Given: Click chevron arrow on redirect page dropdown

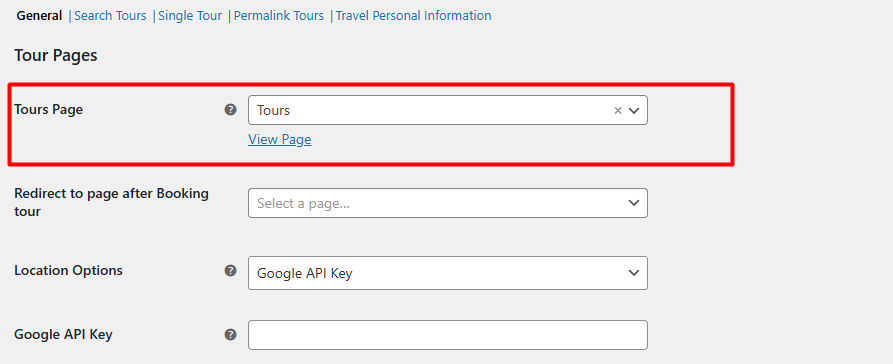Looking at the screenshot, I should pos(634,203).
